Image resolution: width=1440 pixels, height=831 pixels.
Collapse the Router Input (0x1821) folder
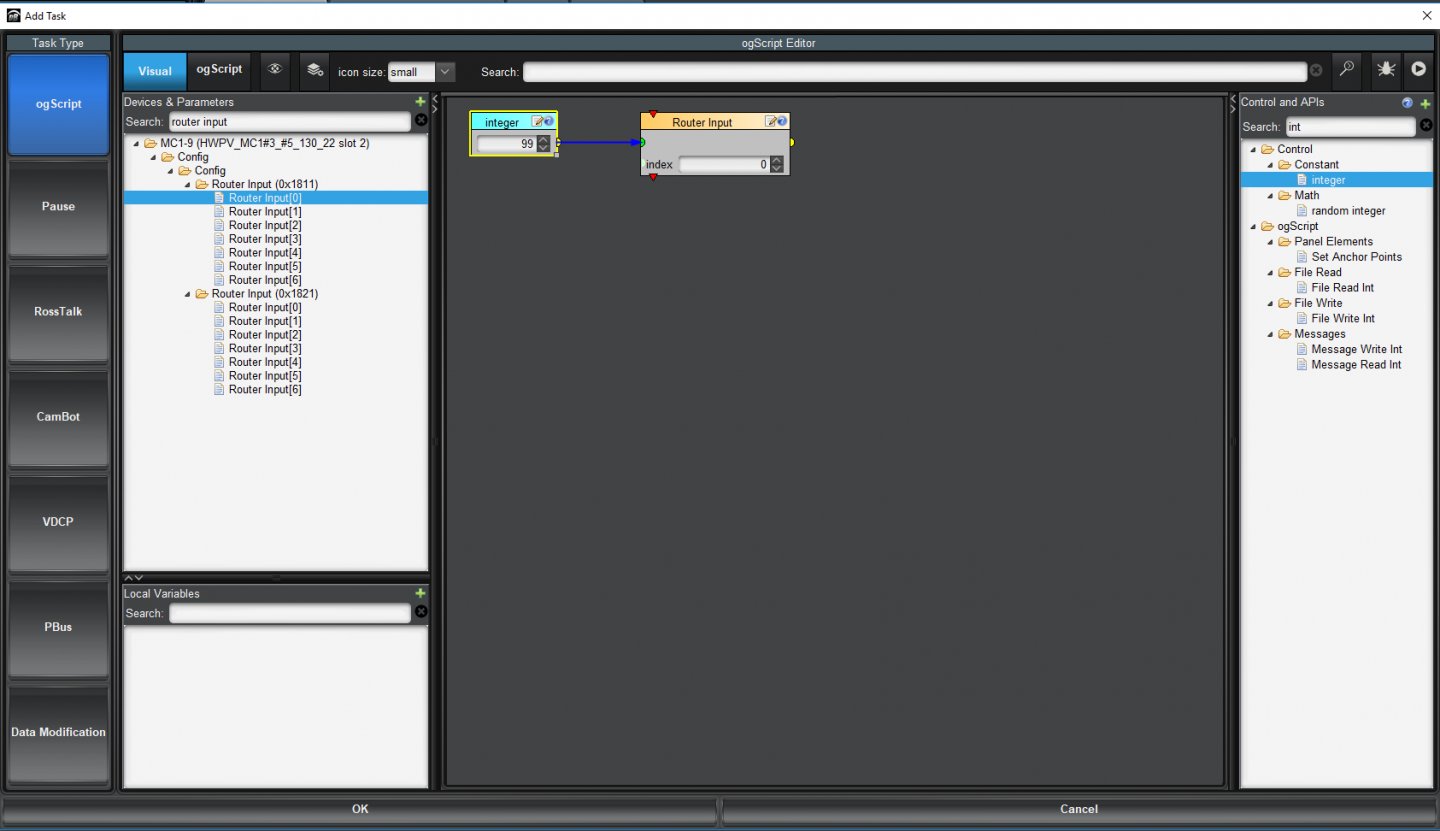[187, 295]
